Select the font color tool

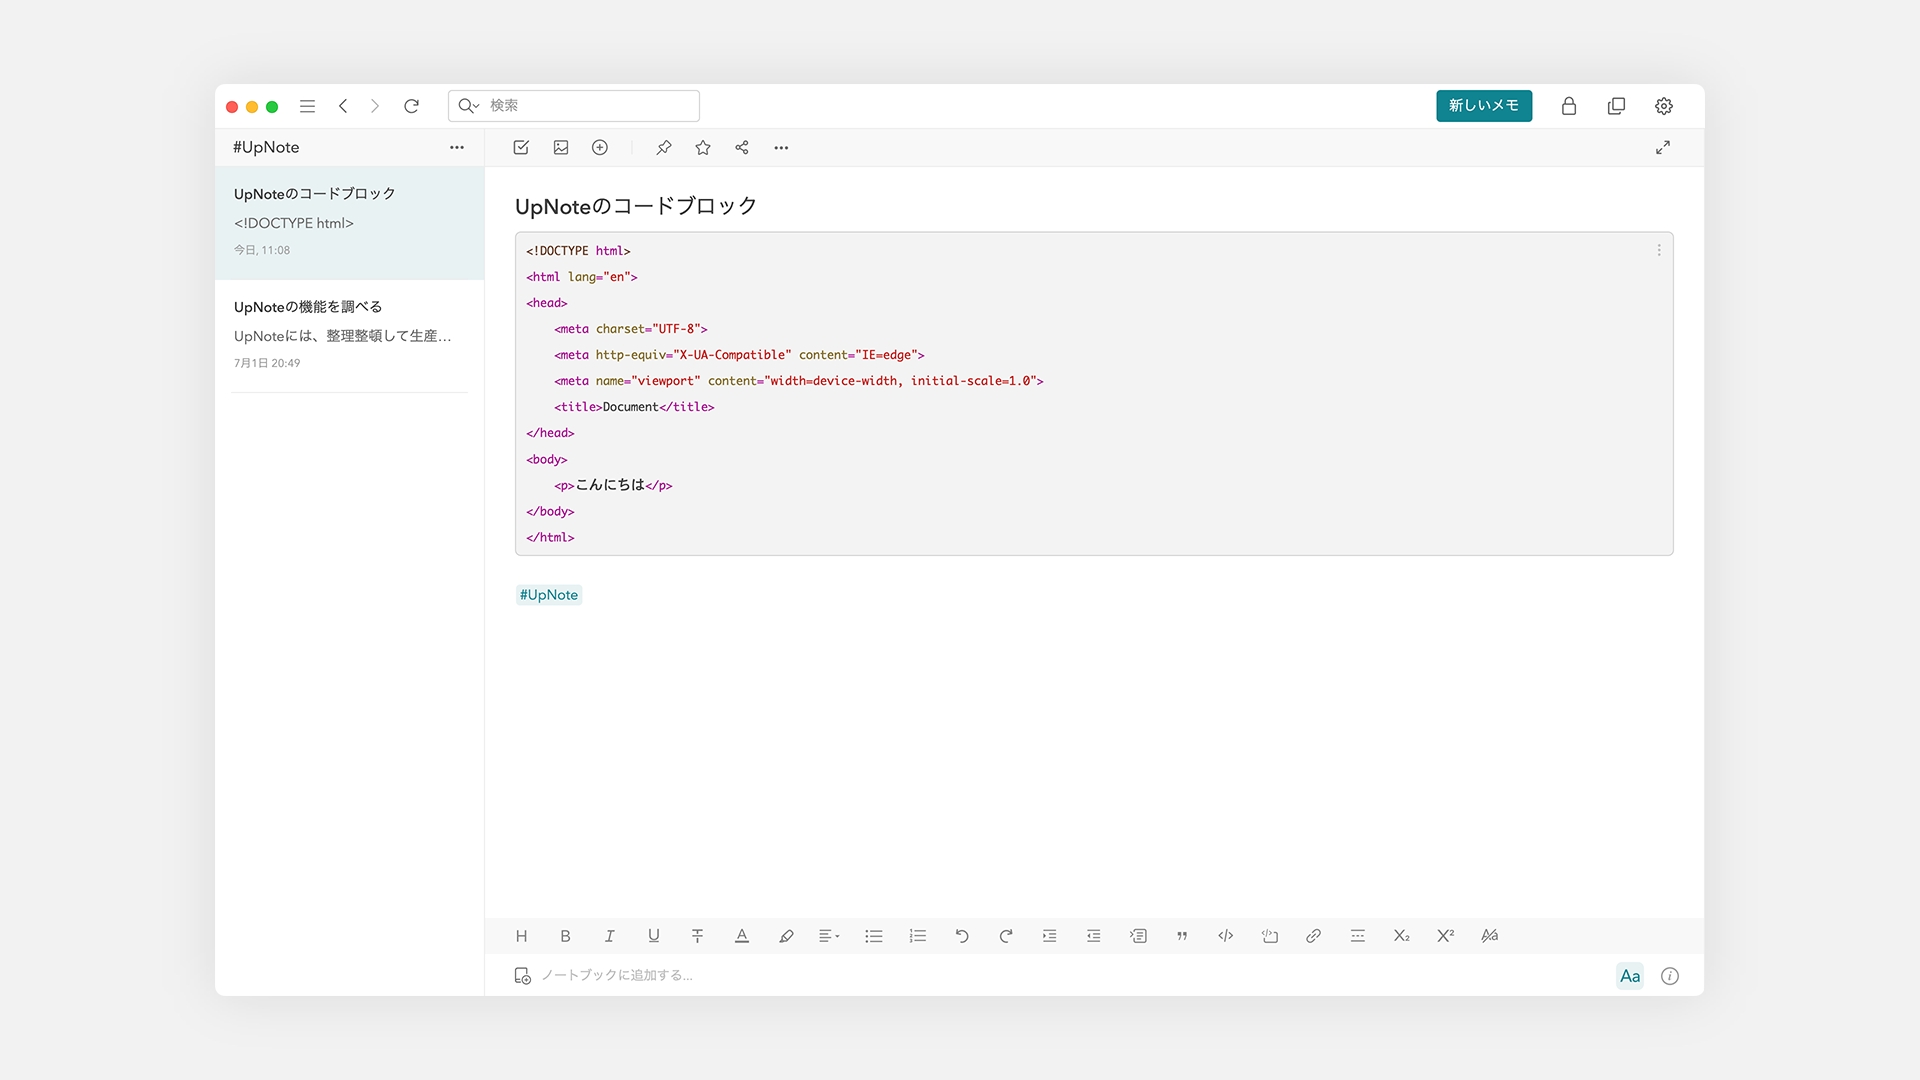pos(742,936)
